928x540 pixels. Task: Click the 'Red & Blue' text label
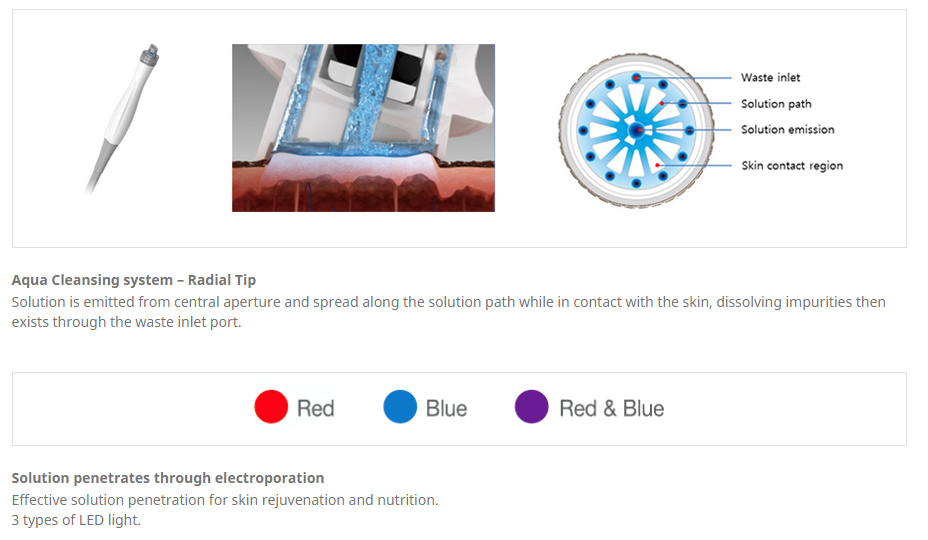click(611, 409)
